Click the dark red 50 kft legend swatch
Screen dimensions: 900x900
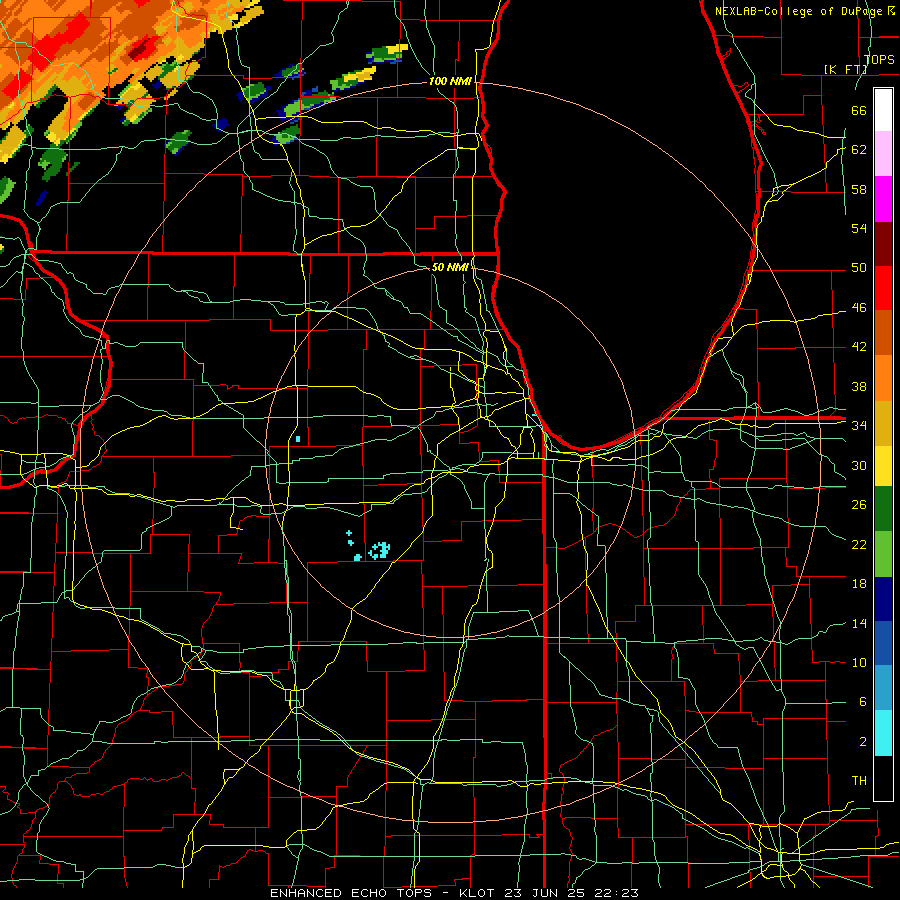883,244
